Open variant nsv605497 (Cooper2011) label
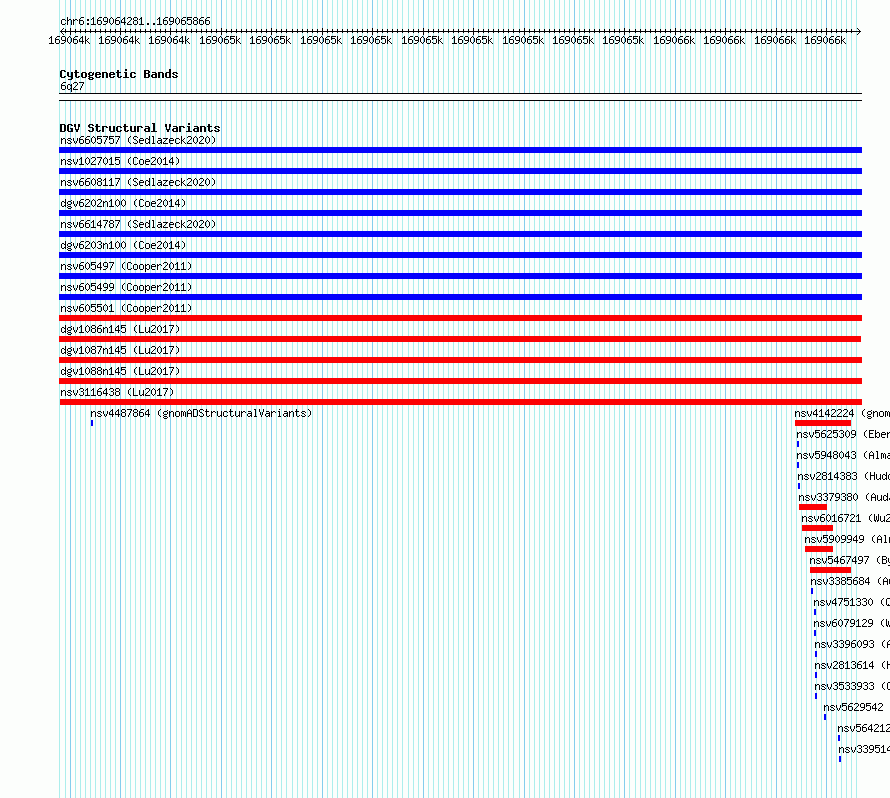Viewport: 890px width, 798px height. tap(126, 266)
